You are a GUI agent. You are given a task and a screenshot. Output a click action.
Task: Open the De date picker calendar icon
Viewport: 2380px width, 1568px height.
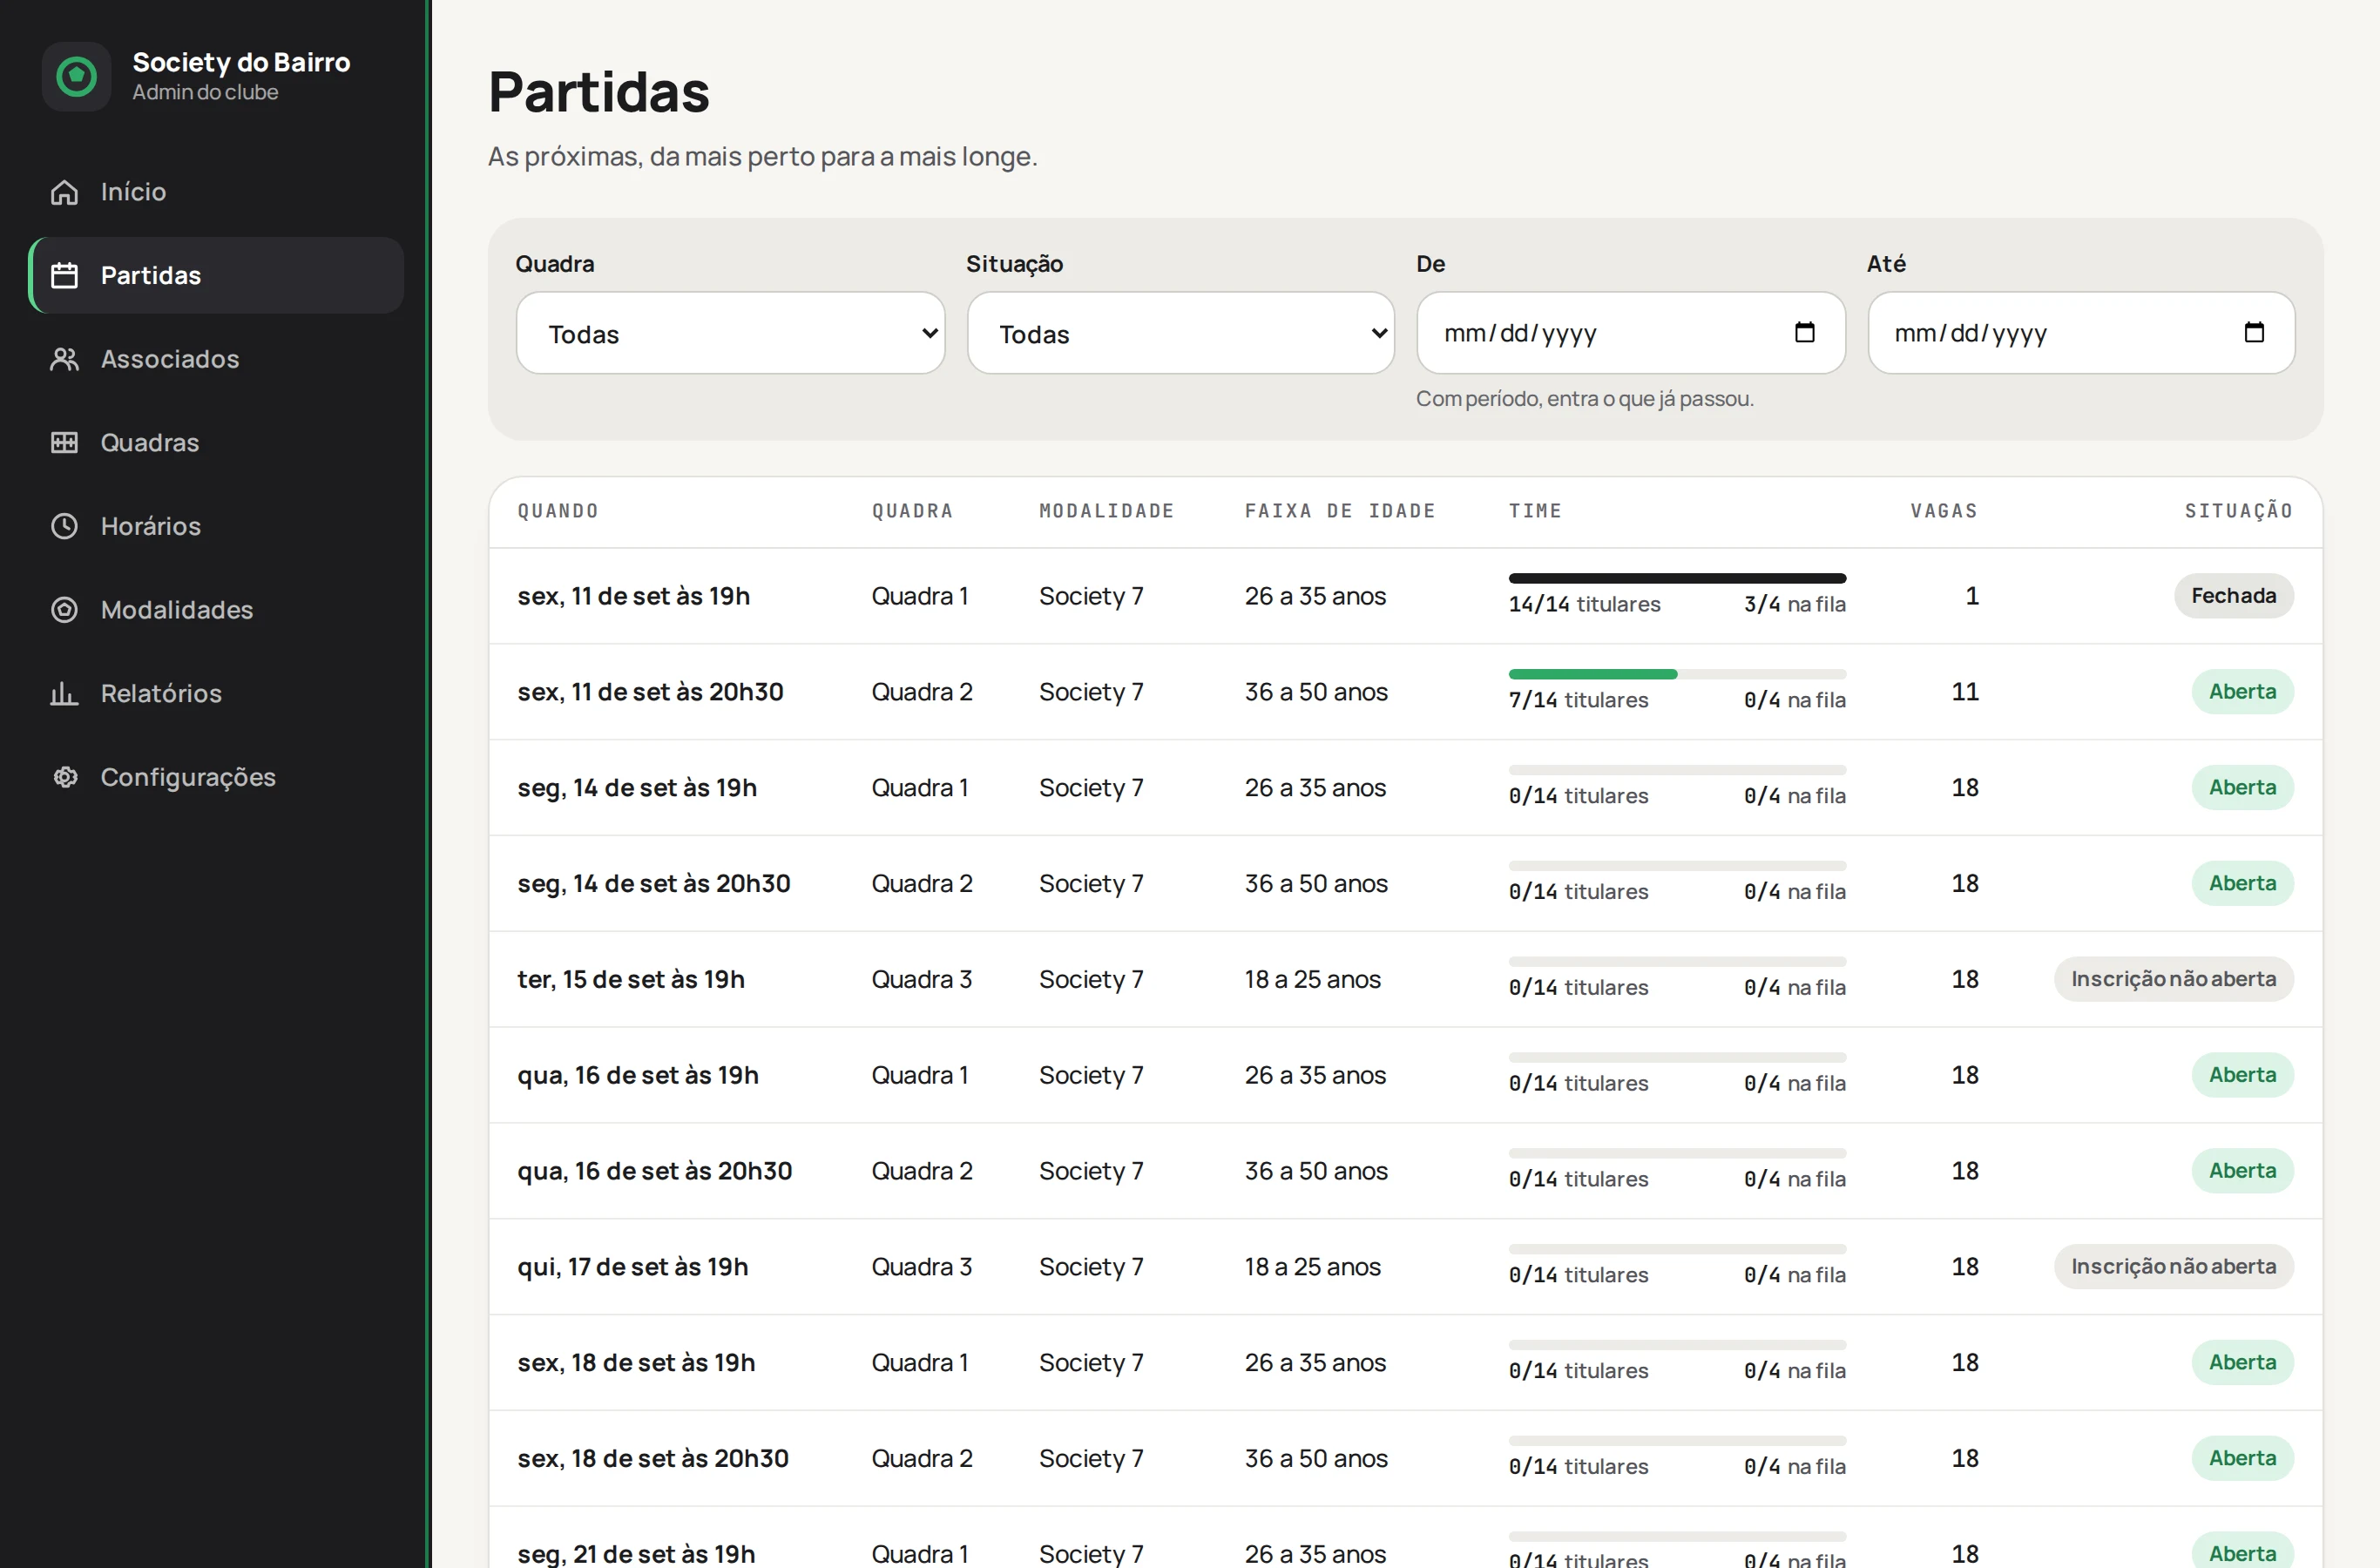pyautogui.click(x=1804, y=332)
